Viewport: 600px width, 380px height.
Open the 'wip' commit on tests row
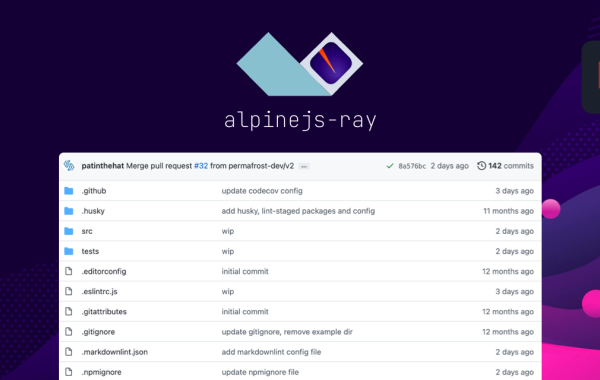[228, 251]
